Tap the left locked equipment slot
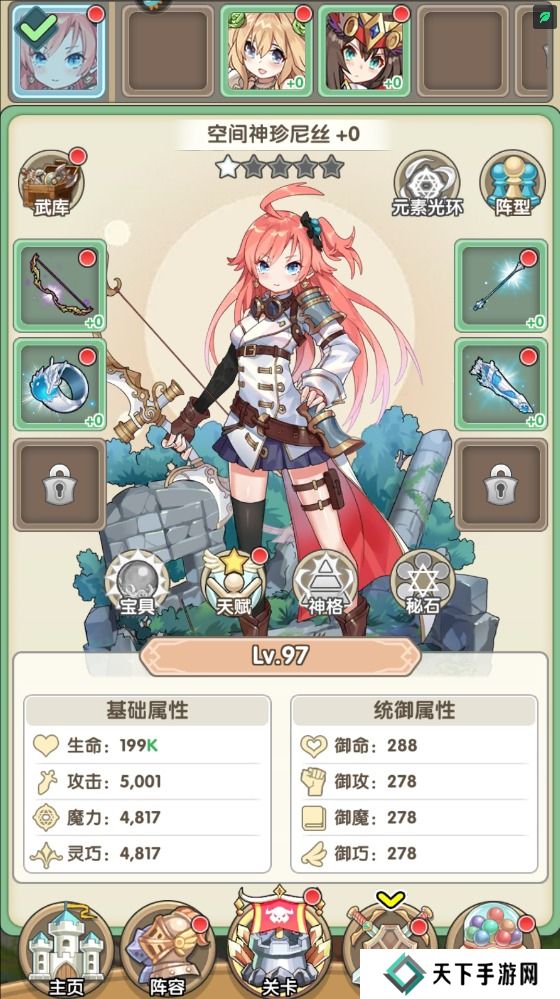Screen dimensions: 560x999 tap(60, 484)
